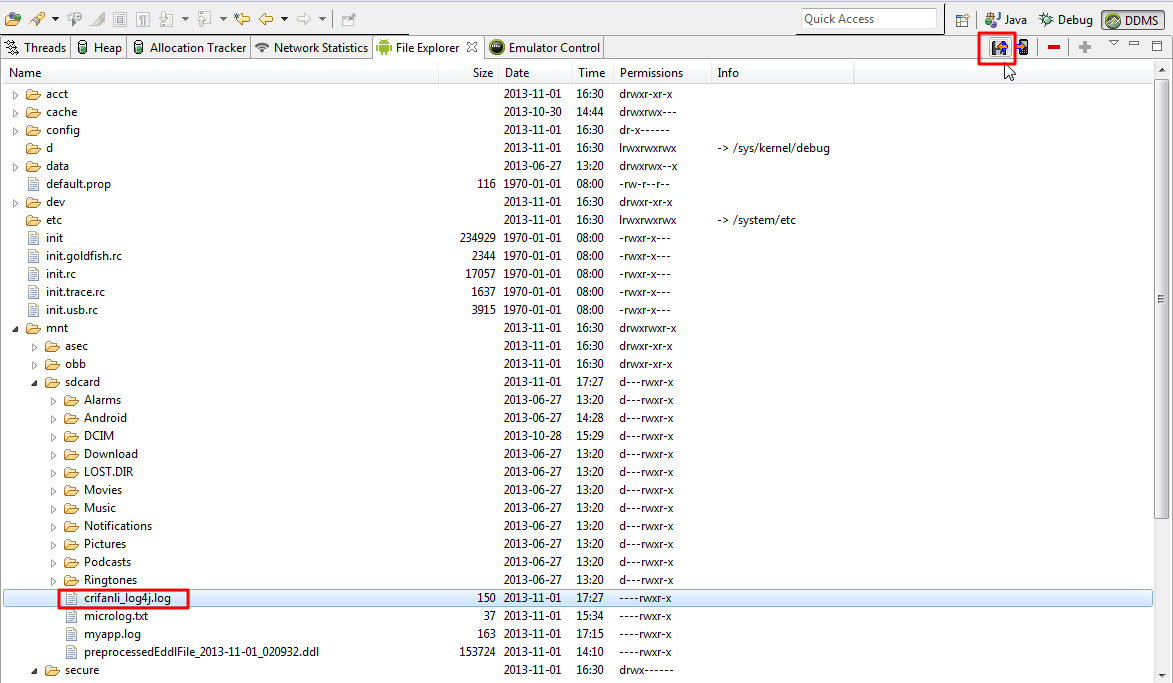
Task: Click into the Quick Access field
Action: point(869,19)
